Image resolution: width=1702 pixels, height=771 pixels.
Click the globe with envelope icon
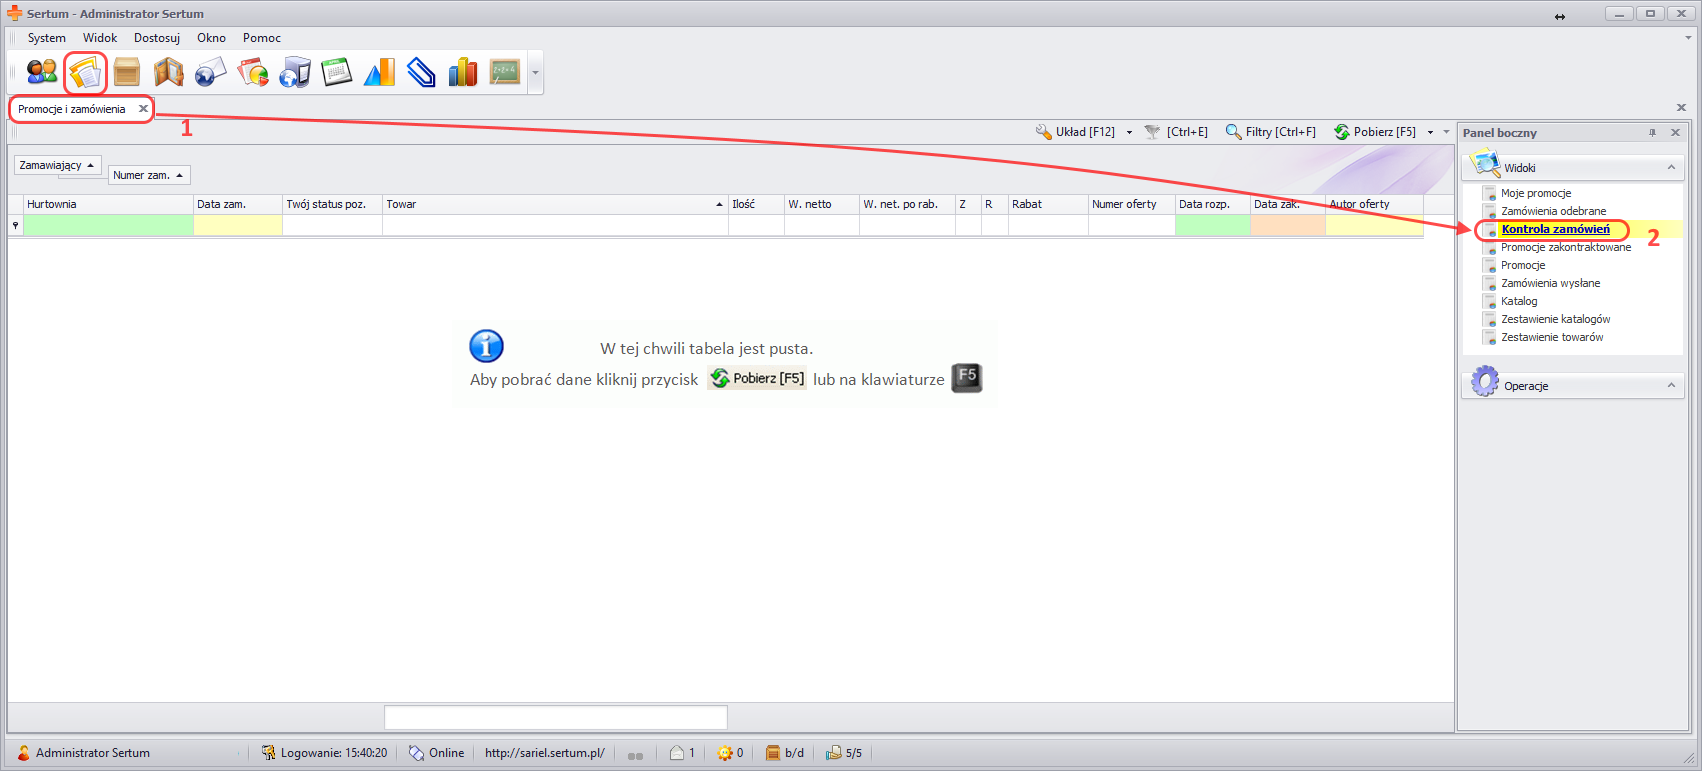211,72
